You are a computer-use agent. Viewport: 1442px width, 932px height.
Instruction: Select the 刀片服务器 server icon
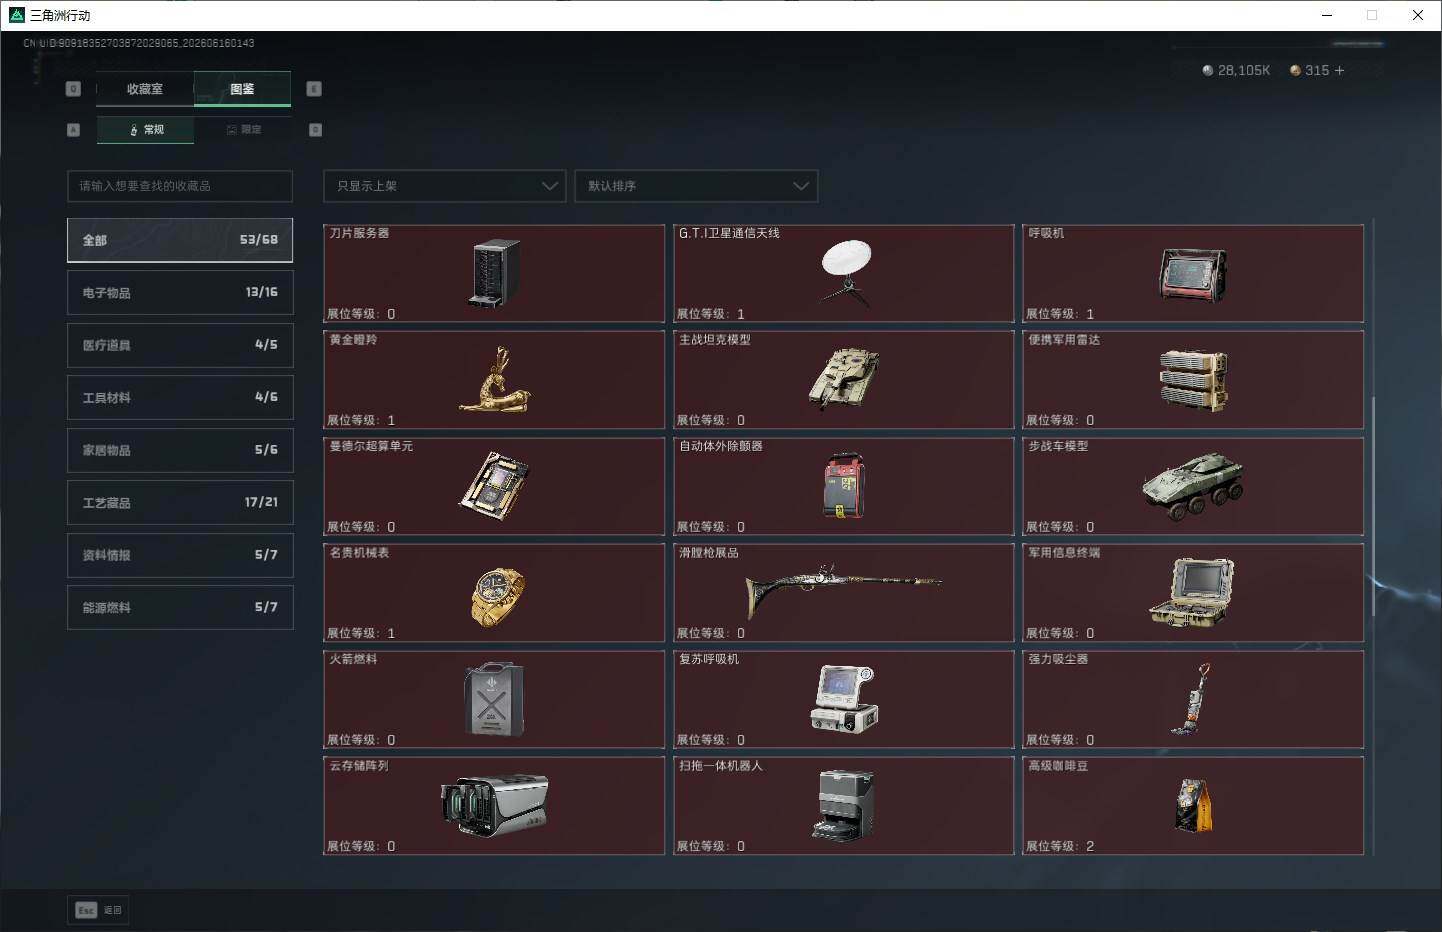pyautogui.click(x=496, y=273)
